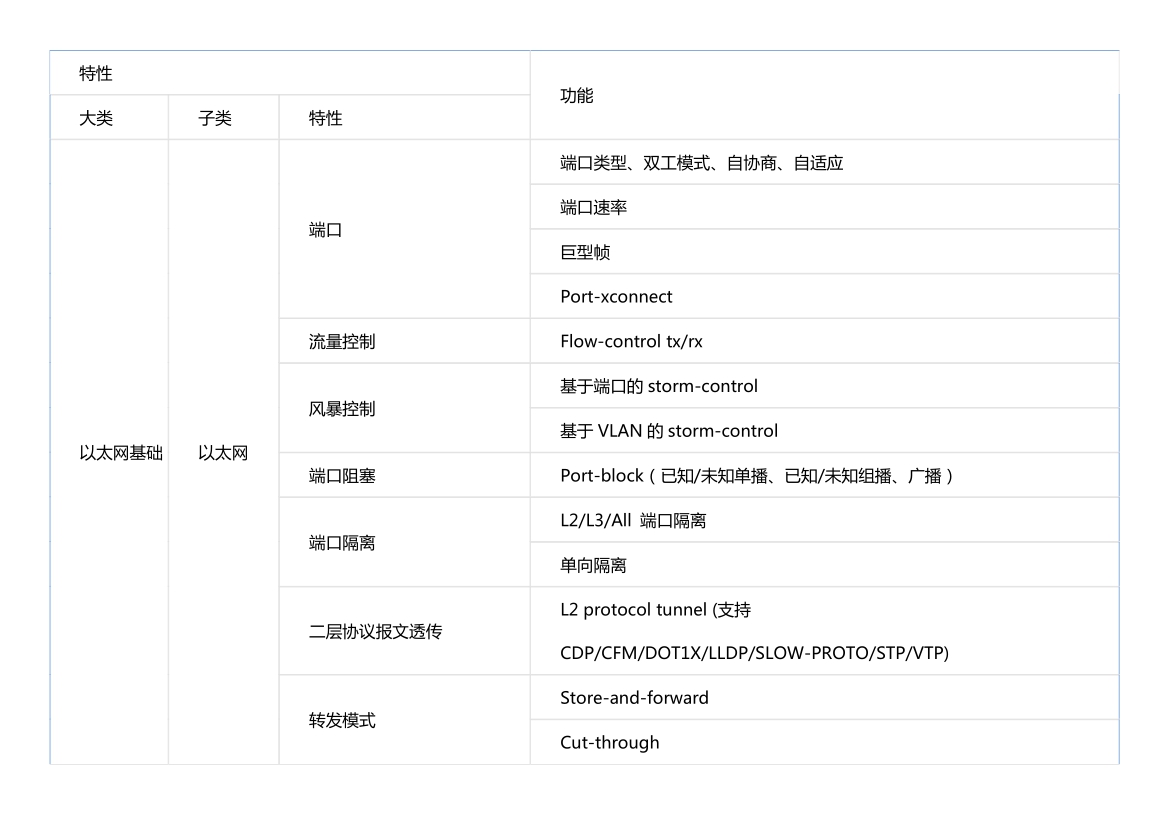Select the 端口 feature cell
Image resolution: width=1170 pixels, height=827 pixels.
[404, 229]
